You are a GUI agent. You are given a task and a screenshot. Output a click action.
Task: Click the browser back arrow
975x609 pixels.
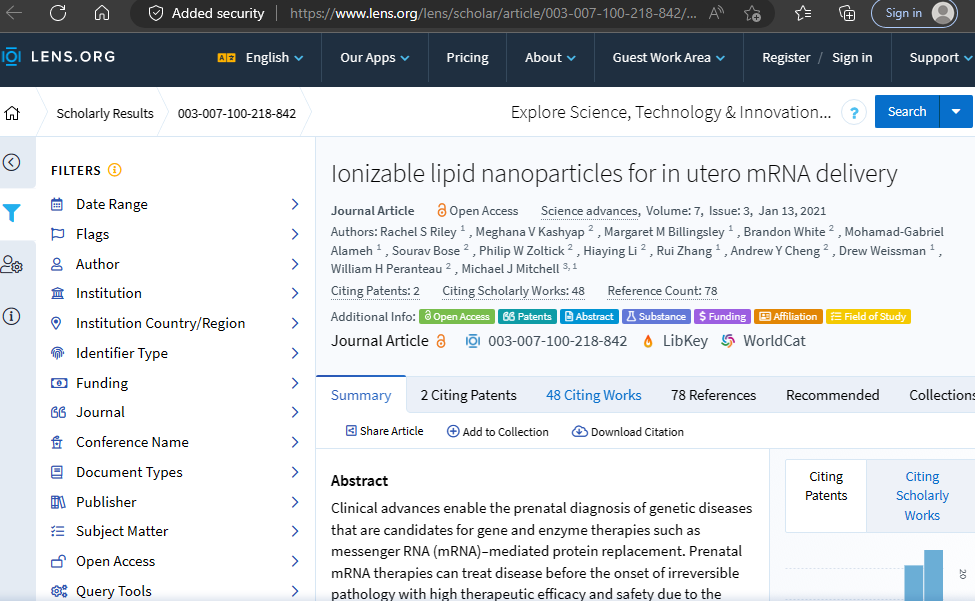14,13
